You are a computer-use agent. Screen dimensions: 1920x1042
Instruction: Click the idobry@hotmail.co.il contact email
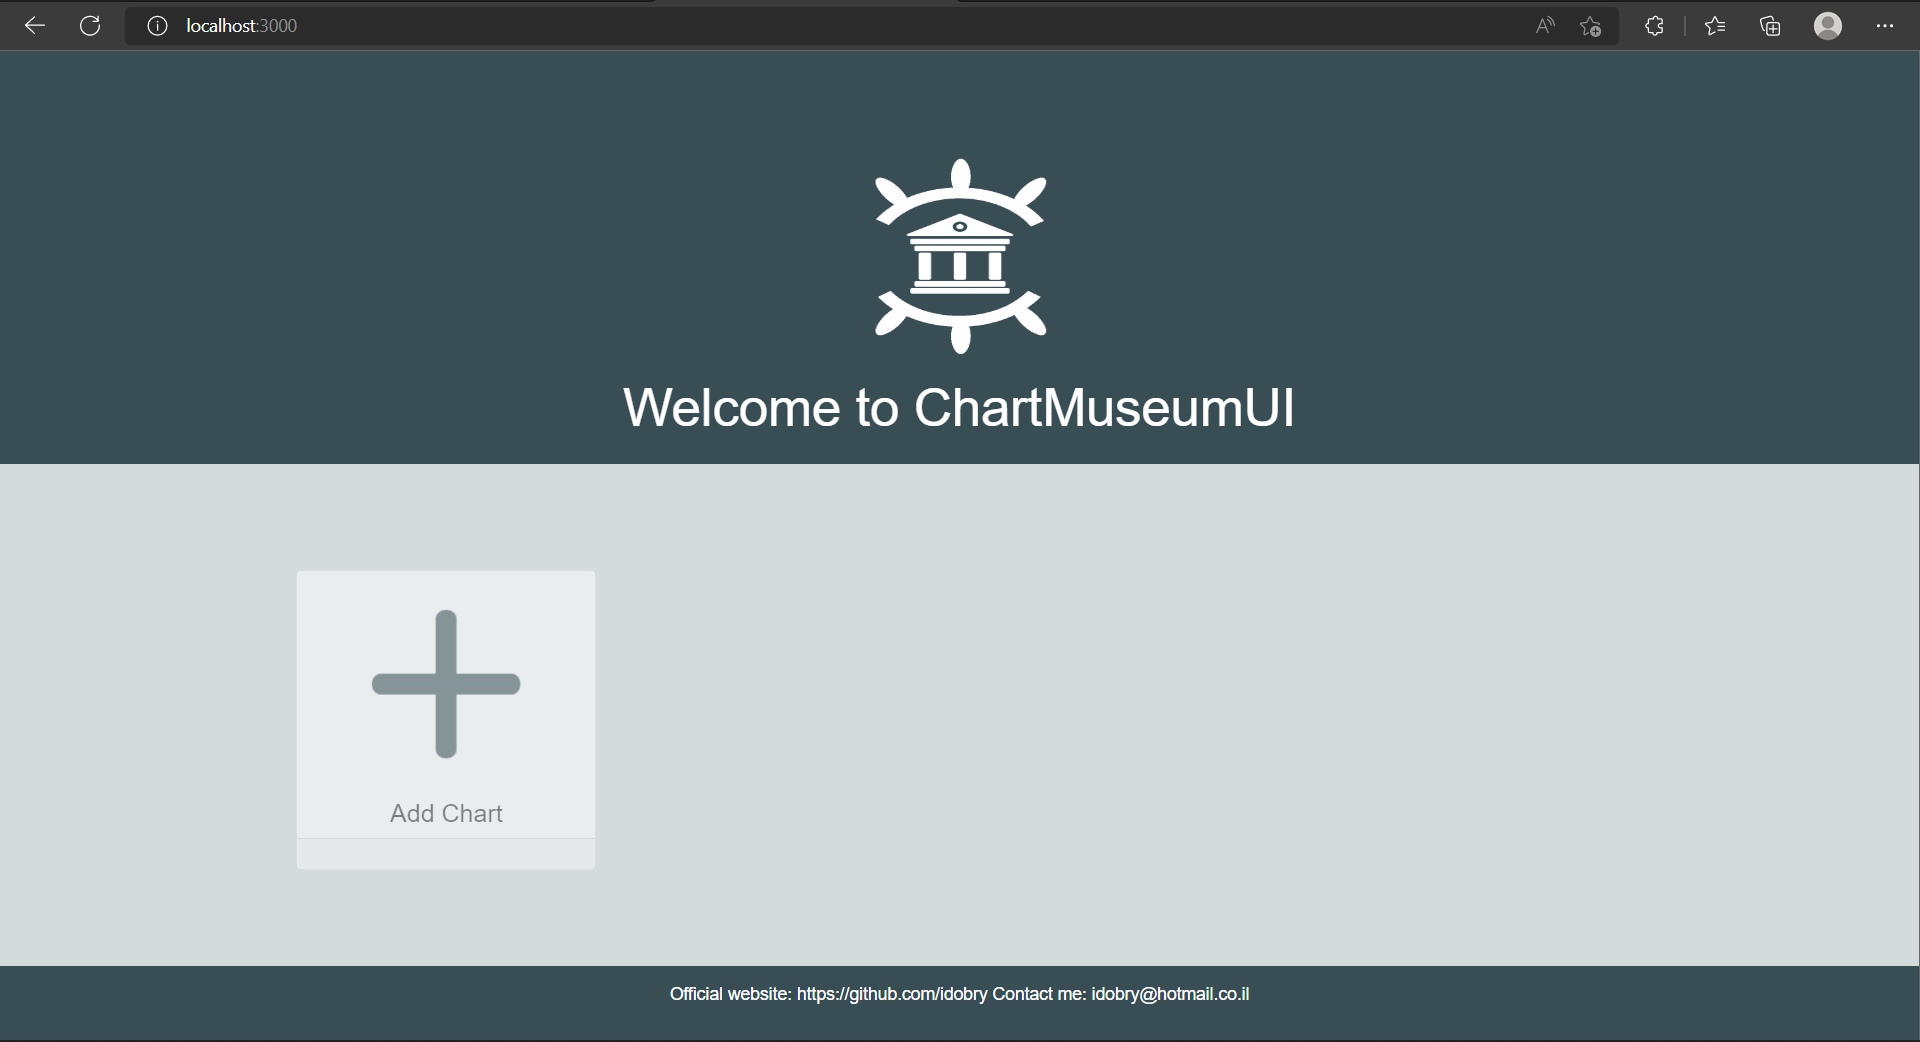coord(1168,993)
